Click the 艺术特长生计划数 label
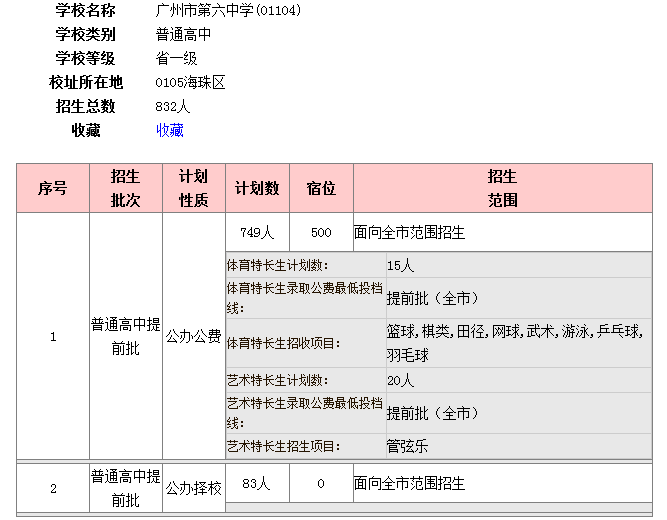 [278, 380]
